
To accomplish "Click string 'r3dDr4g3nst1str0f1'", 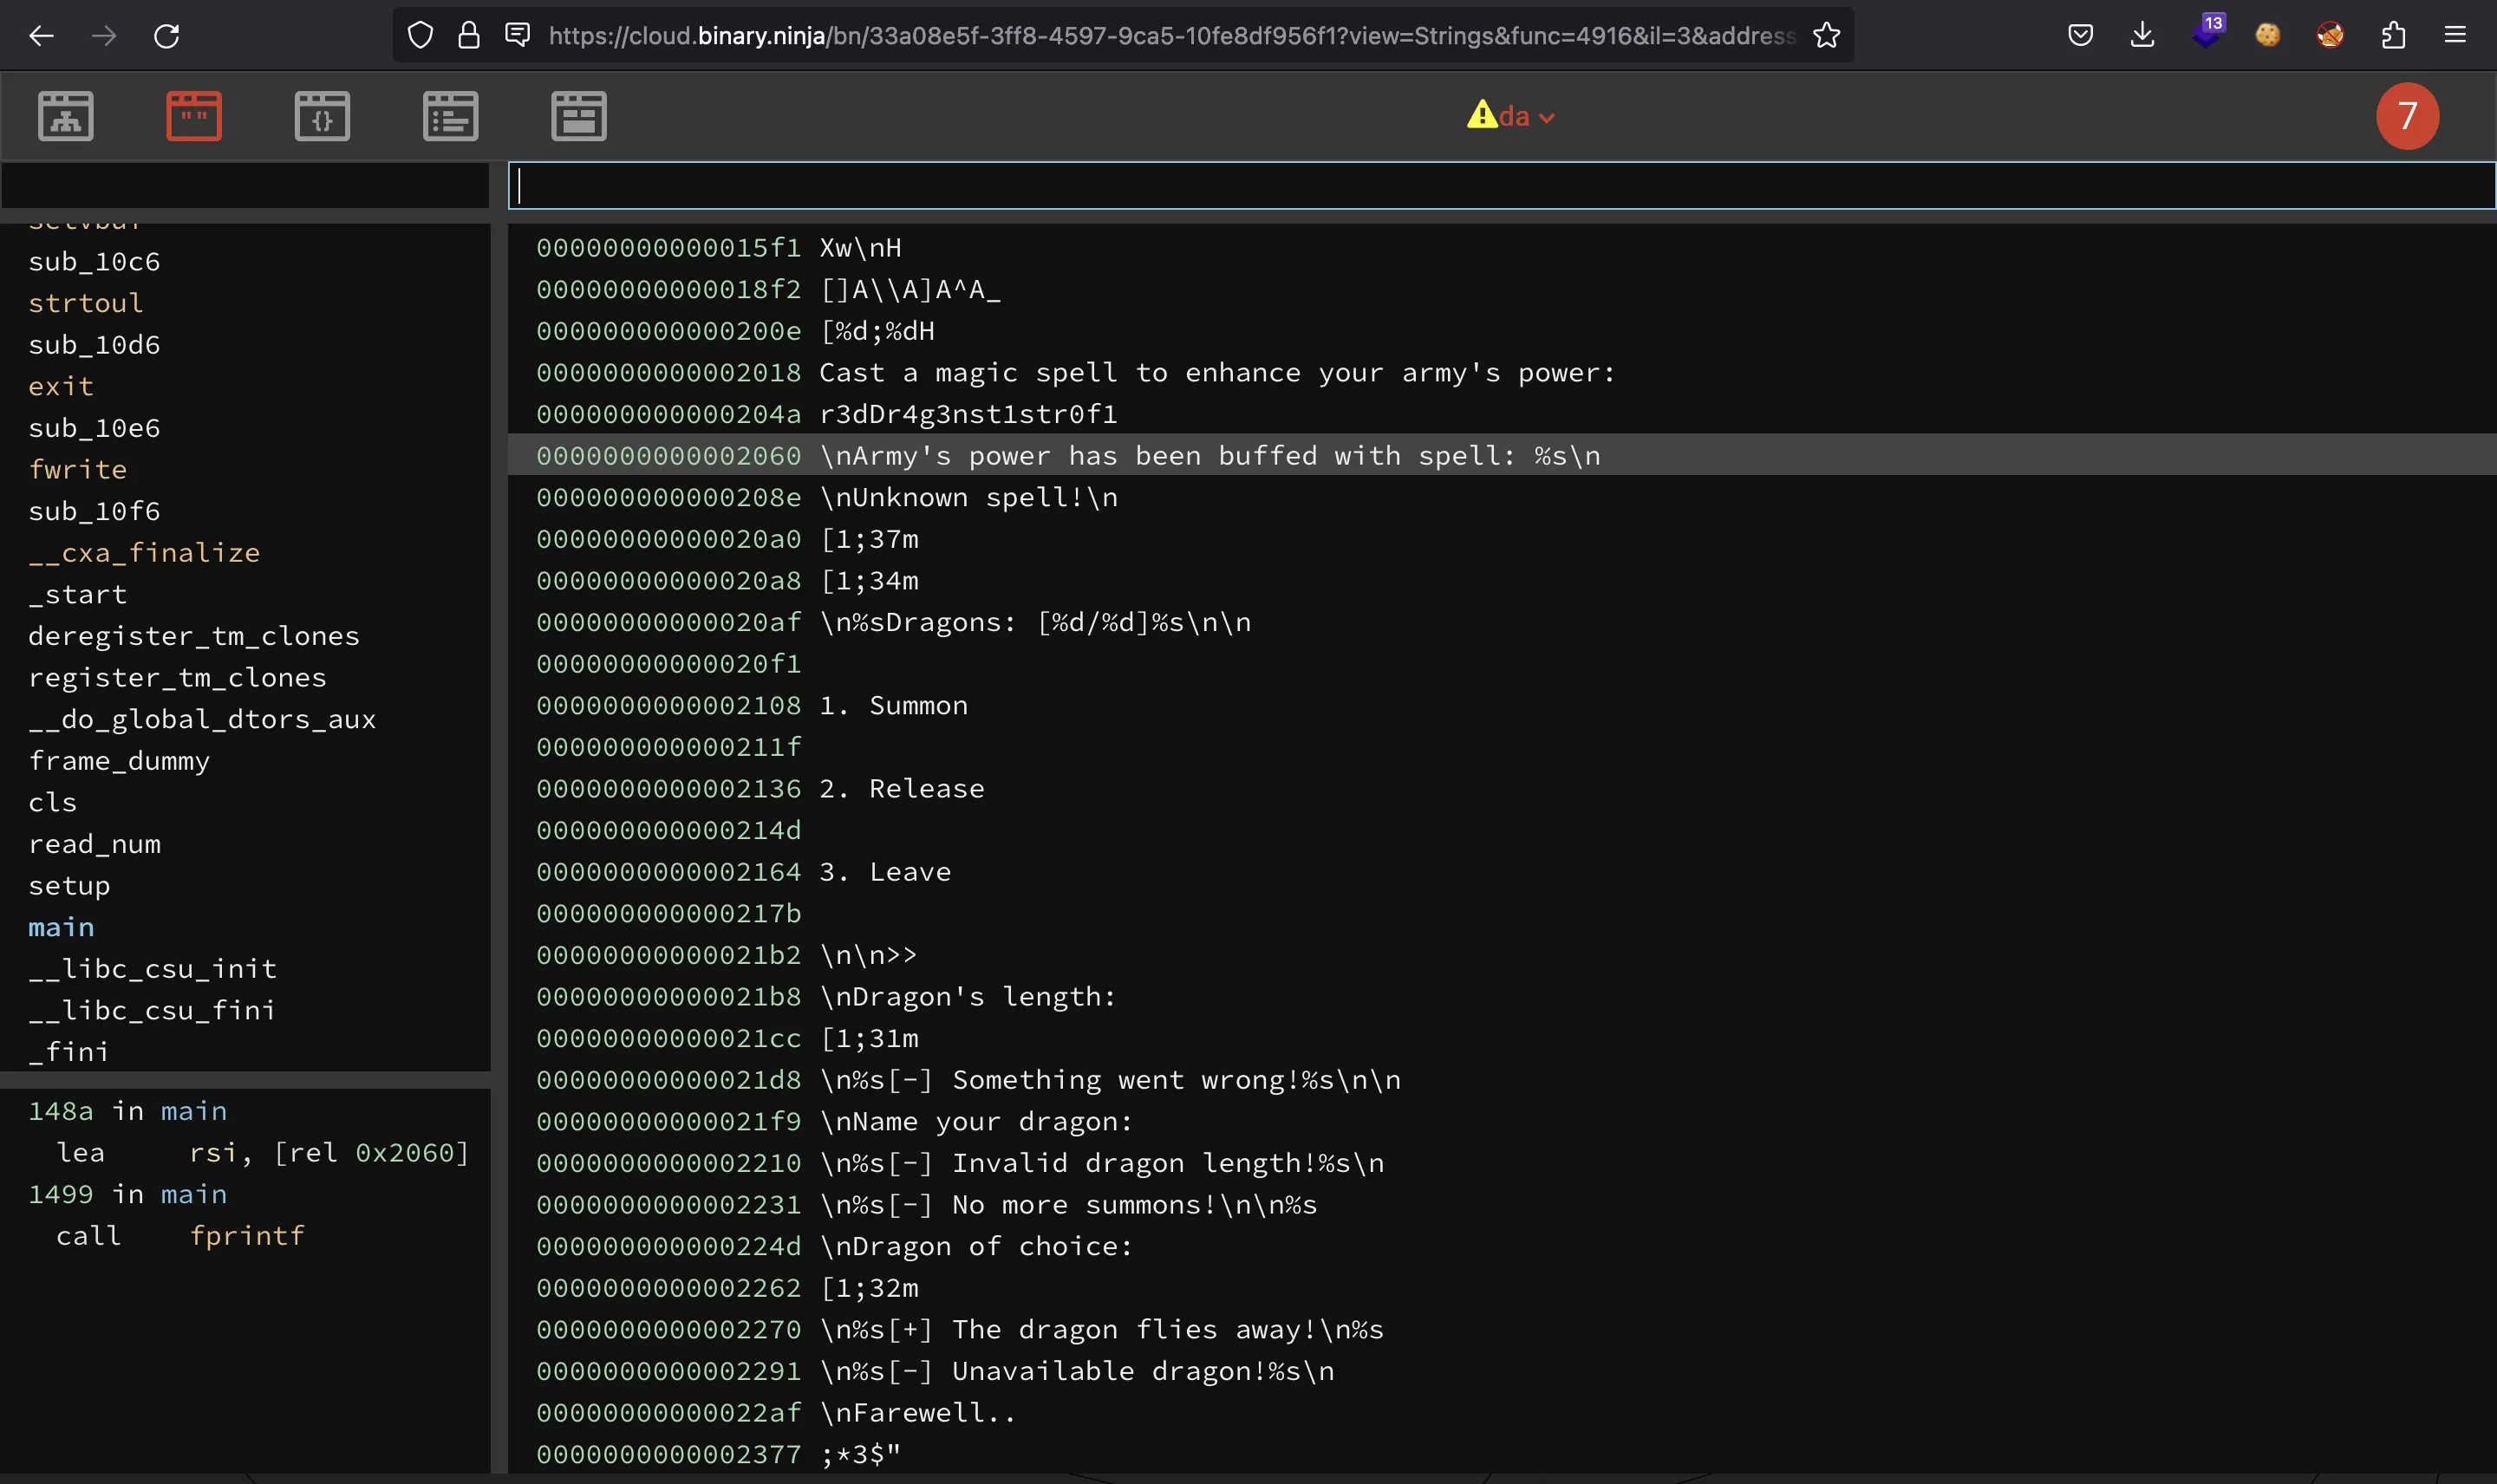I will click(968, 414).
